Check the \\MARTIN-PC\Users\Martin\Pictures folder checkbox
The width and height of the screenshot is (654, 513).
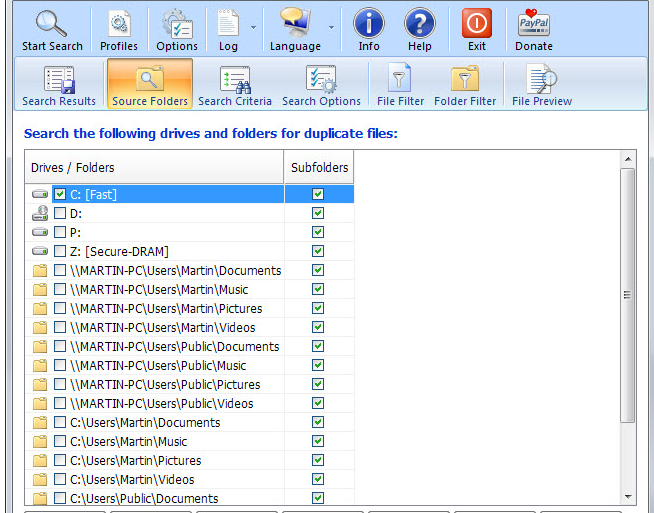click(x=60, y=308)
